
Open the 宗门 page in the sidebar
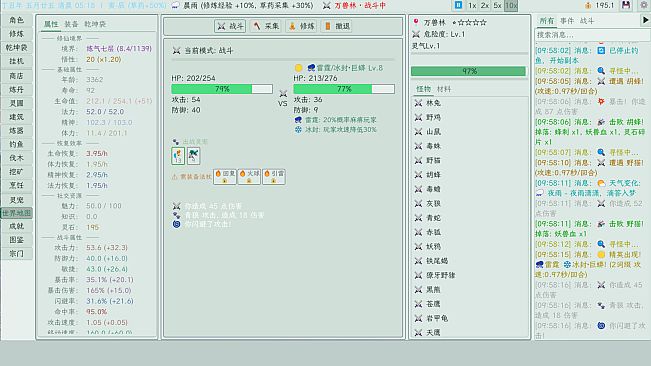click(x=17, y=254)
